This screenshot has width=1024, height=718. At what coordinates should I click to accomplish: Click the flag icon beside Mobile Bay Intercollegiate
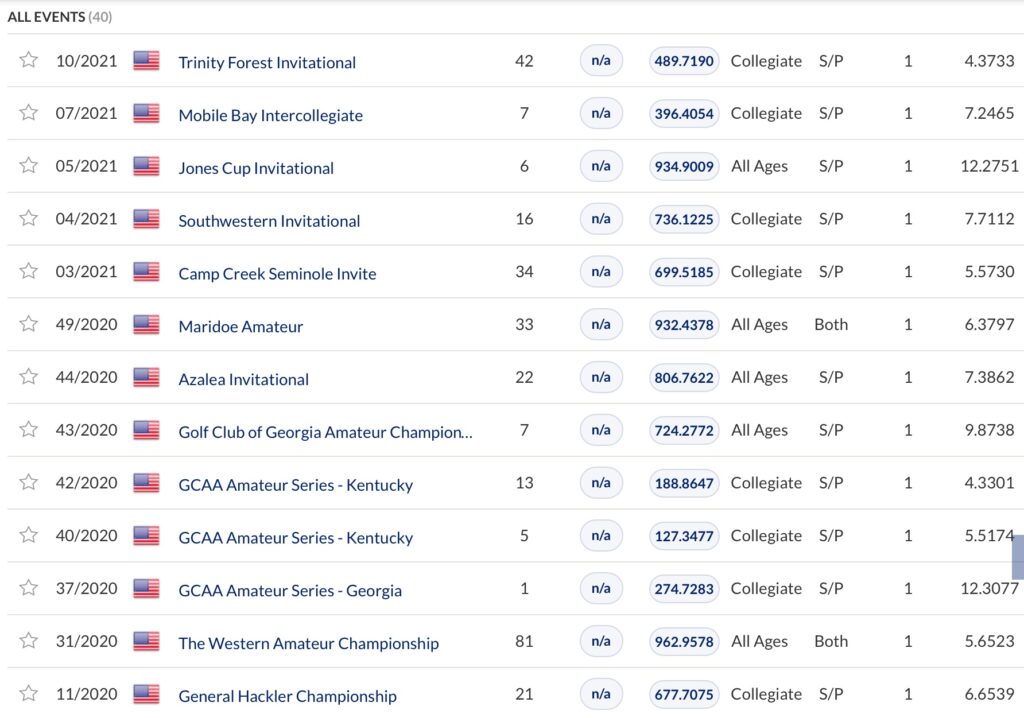click(146, 113)
